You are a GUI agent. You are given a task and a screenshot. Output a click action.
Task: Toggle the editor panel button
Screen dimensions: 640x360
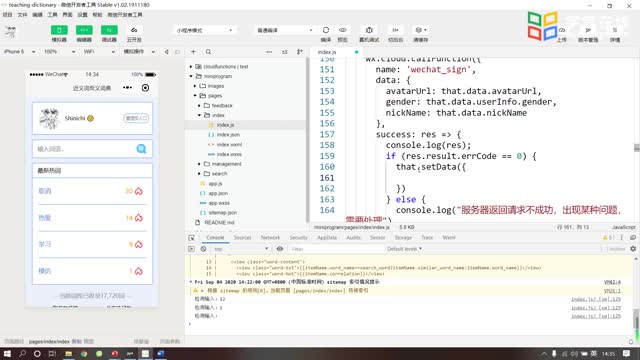(x=84, y=30)
